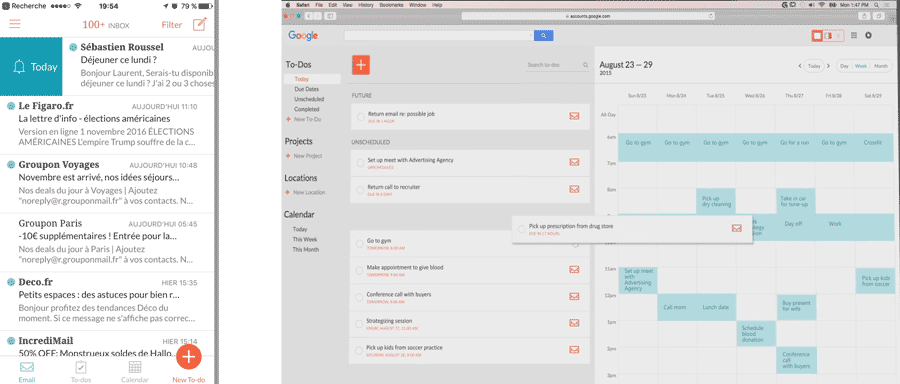Open email icon for Advertising Agency to-do
Screen dimensions: 900x384
(x=574, y=162)
